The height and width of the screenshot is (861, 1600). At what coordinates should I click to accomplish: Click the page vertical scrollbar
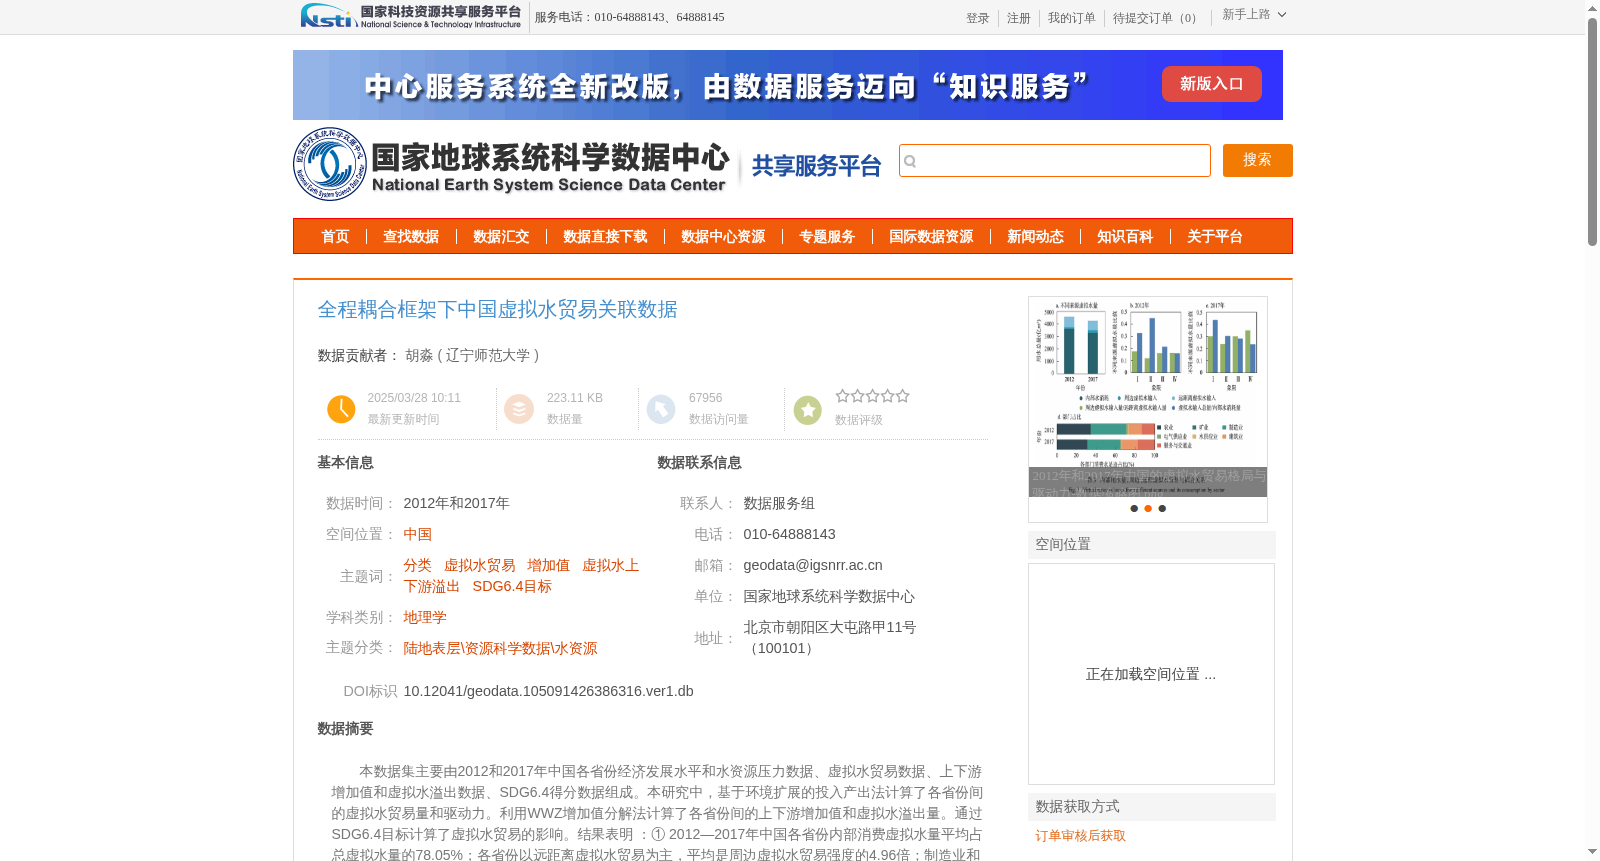(x=1592, y=131)
